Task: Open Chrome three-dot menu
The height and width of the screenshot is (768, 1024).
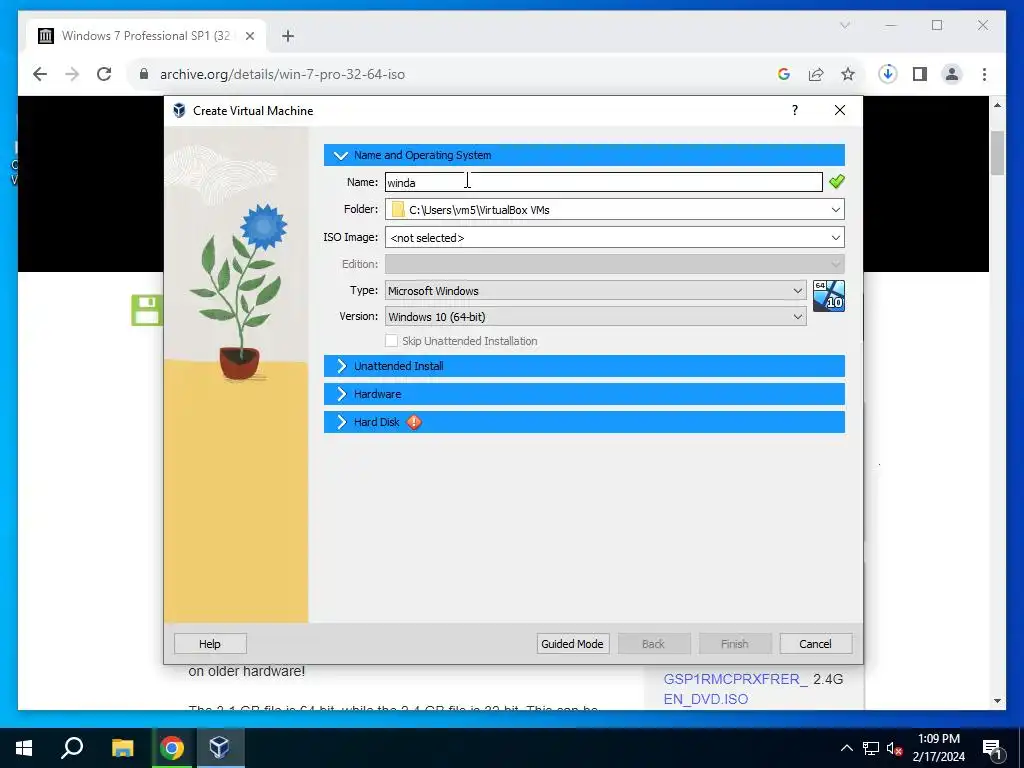Action: tap(984, 74)
